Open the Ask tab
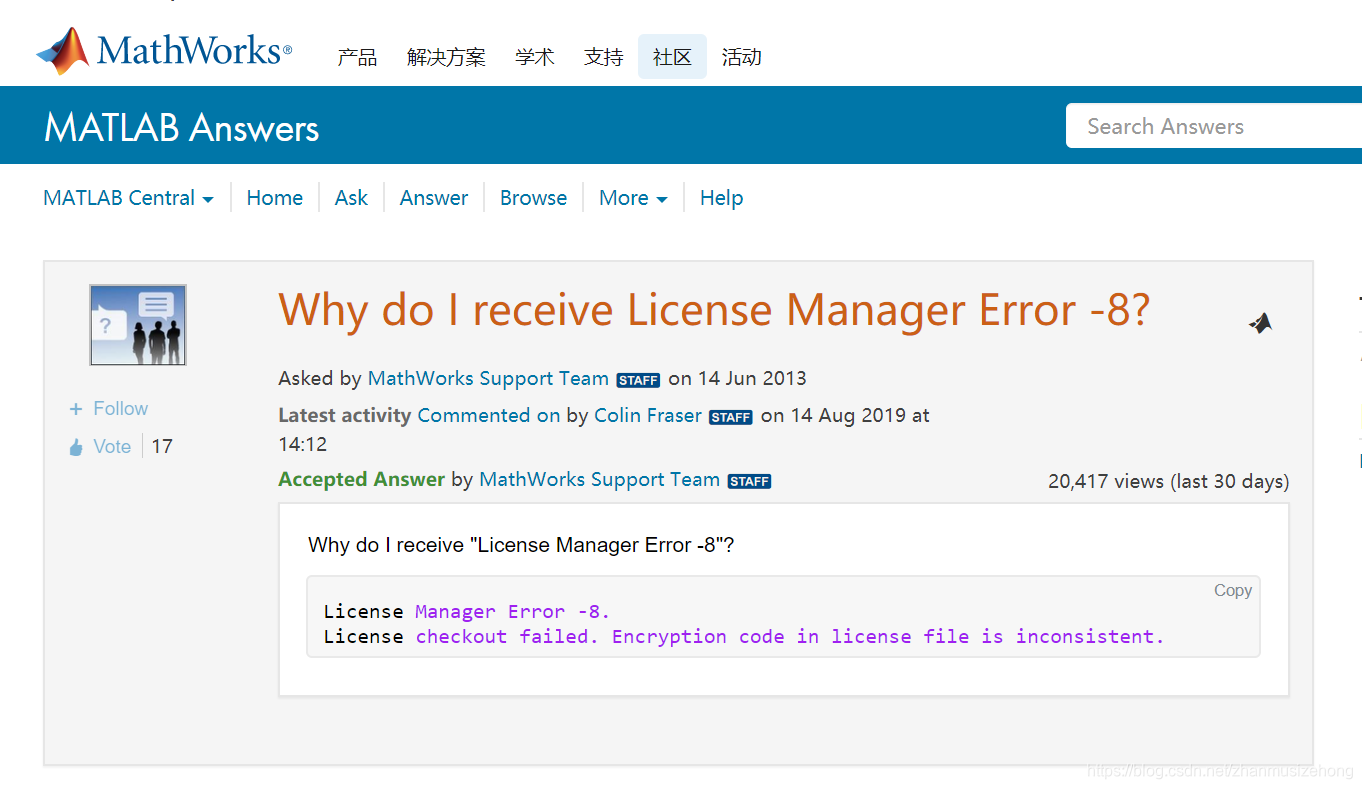The width and height of the screenshot is (1362, 789). (351, 198)
